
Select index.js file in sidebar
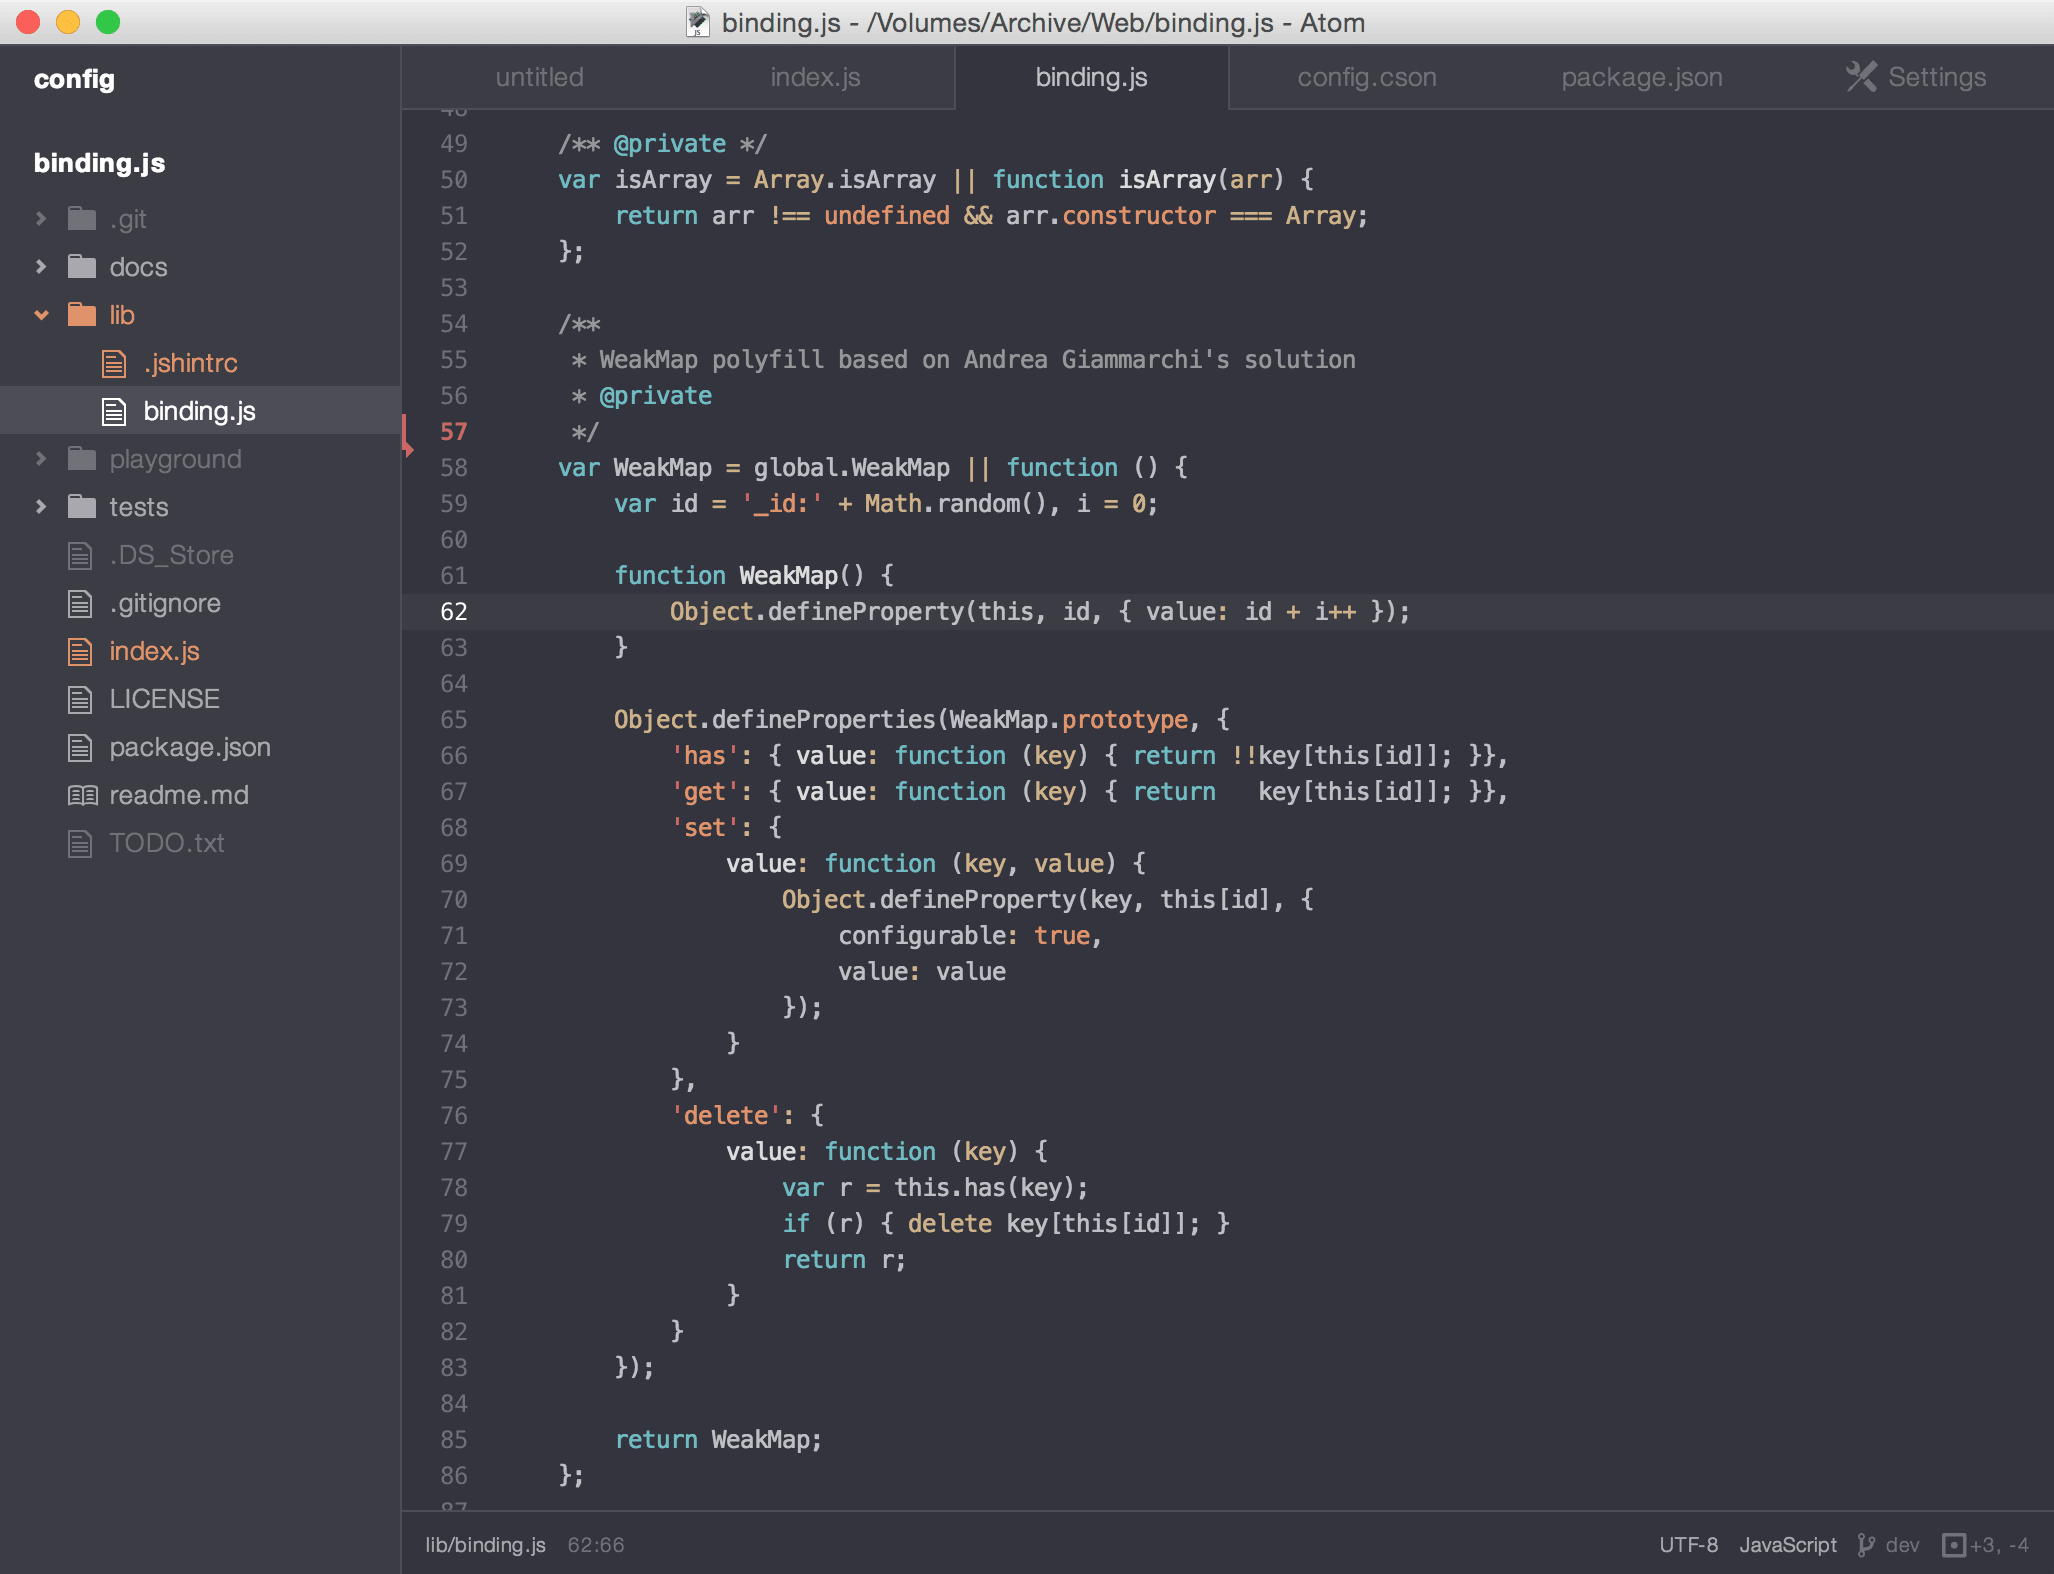[x=152, y=650]
